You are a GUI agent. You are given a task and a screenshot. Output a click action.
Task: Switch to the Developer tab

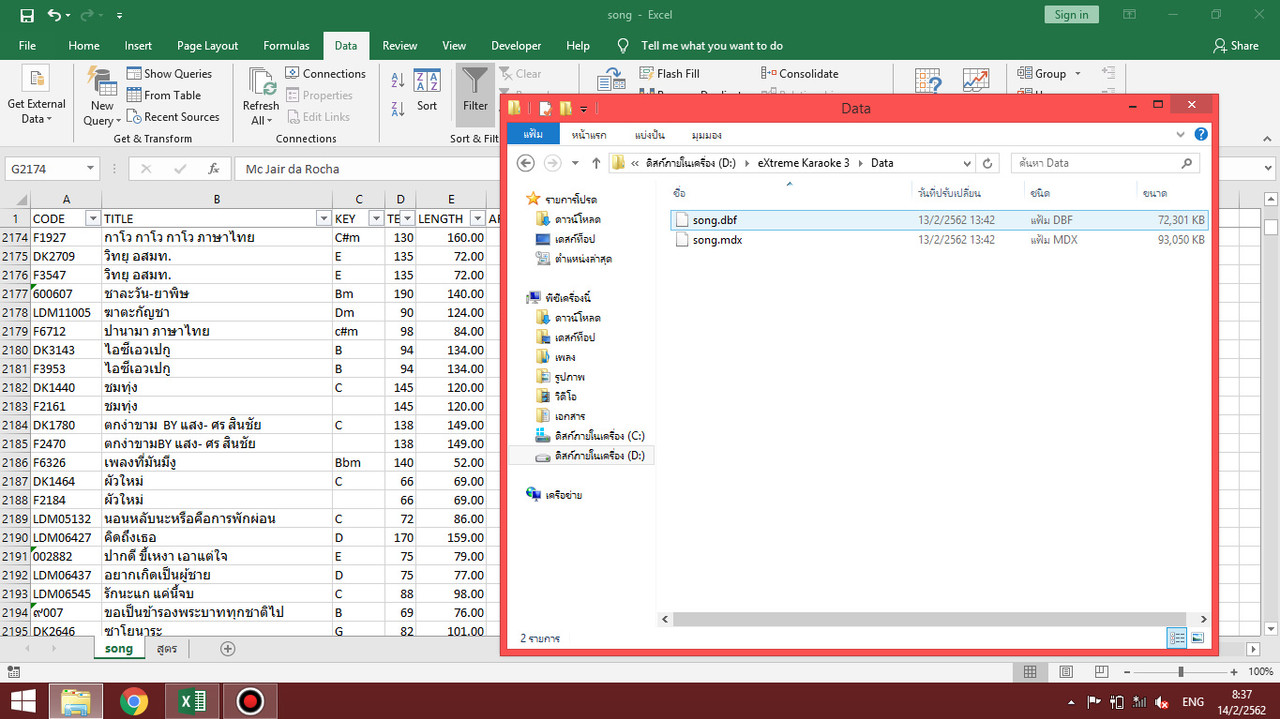click(x=516, y=45)
